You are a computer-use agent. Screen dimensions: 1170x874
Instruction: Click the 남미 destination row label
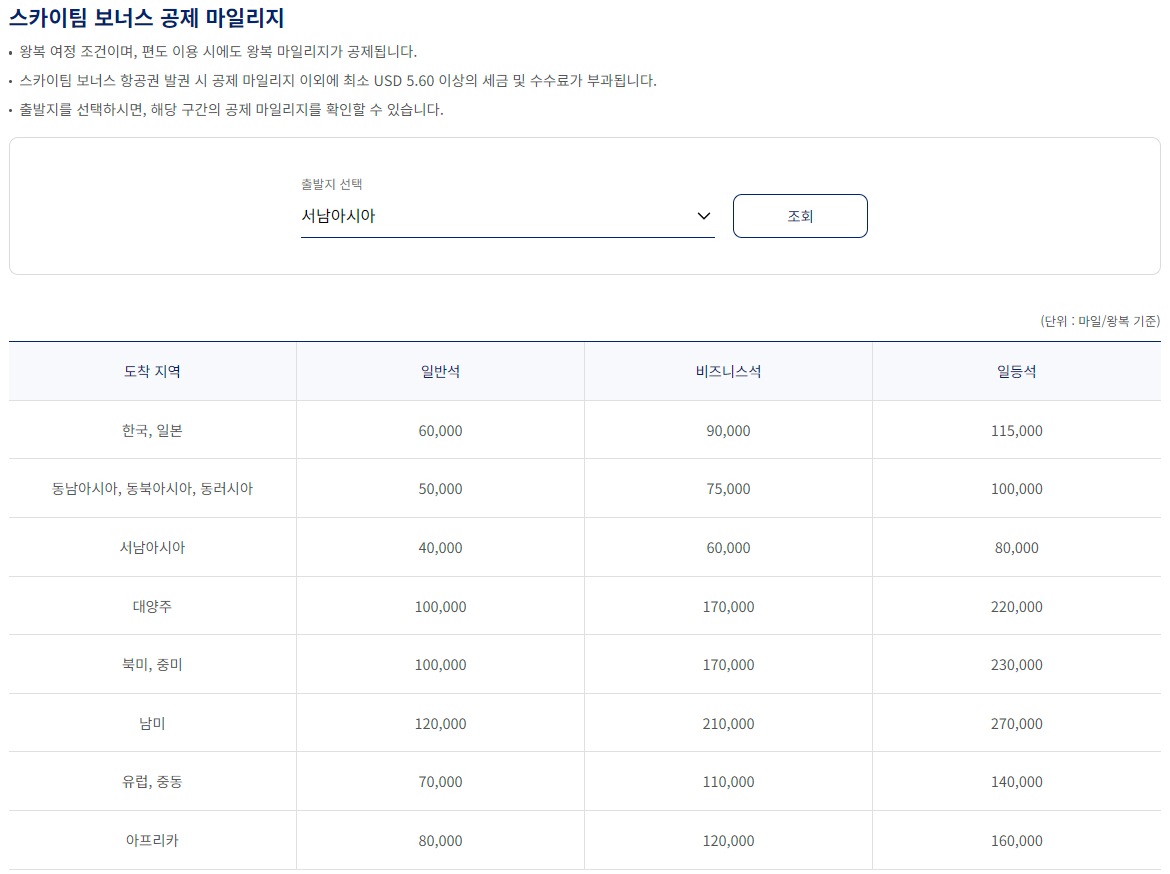pos(150,723)
